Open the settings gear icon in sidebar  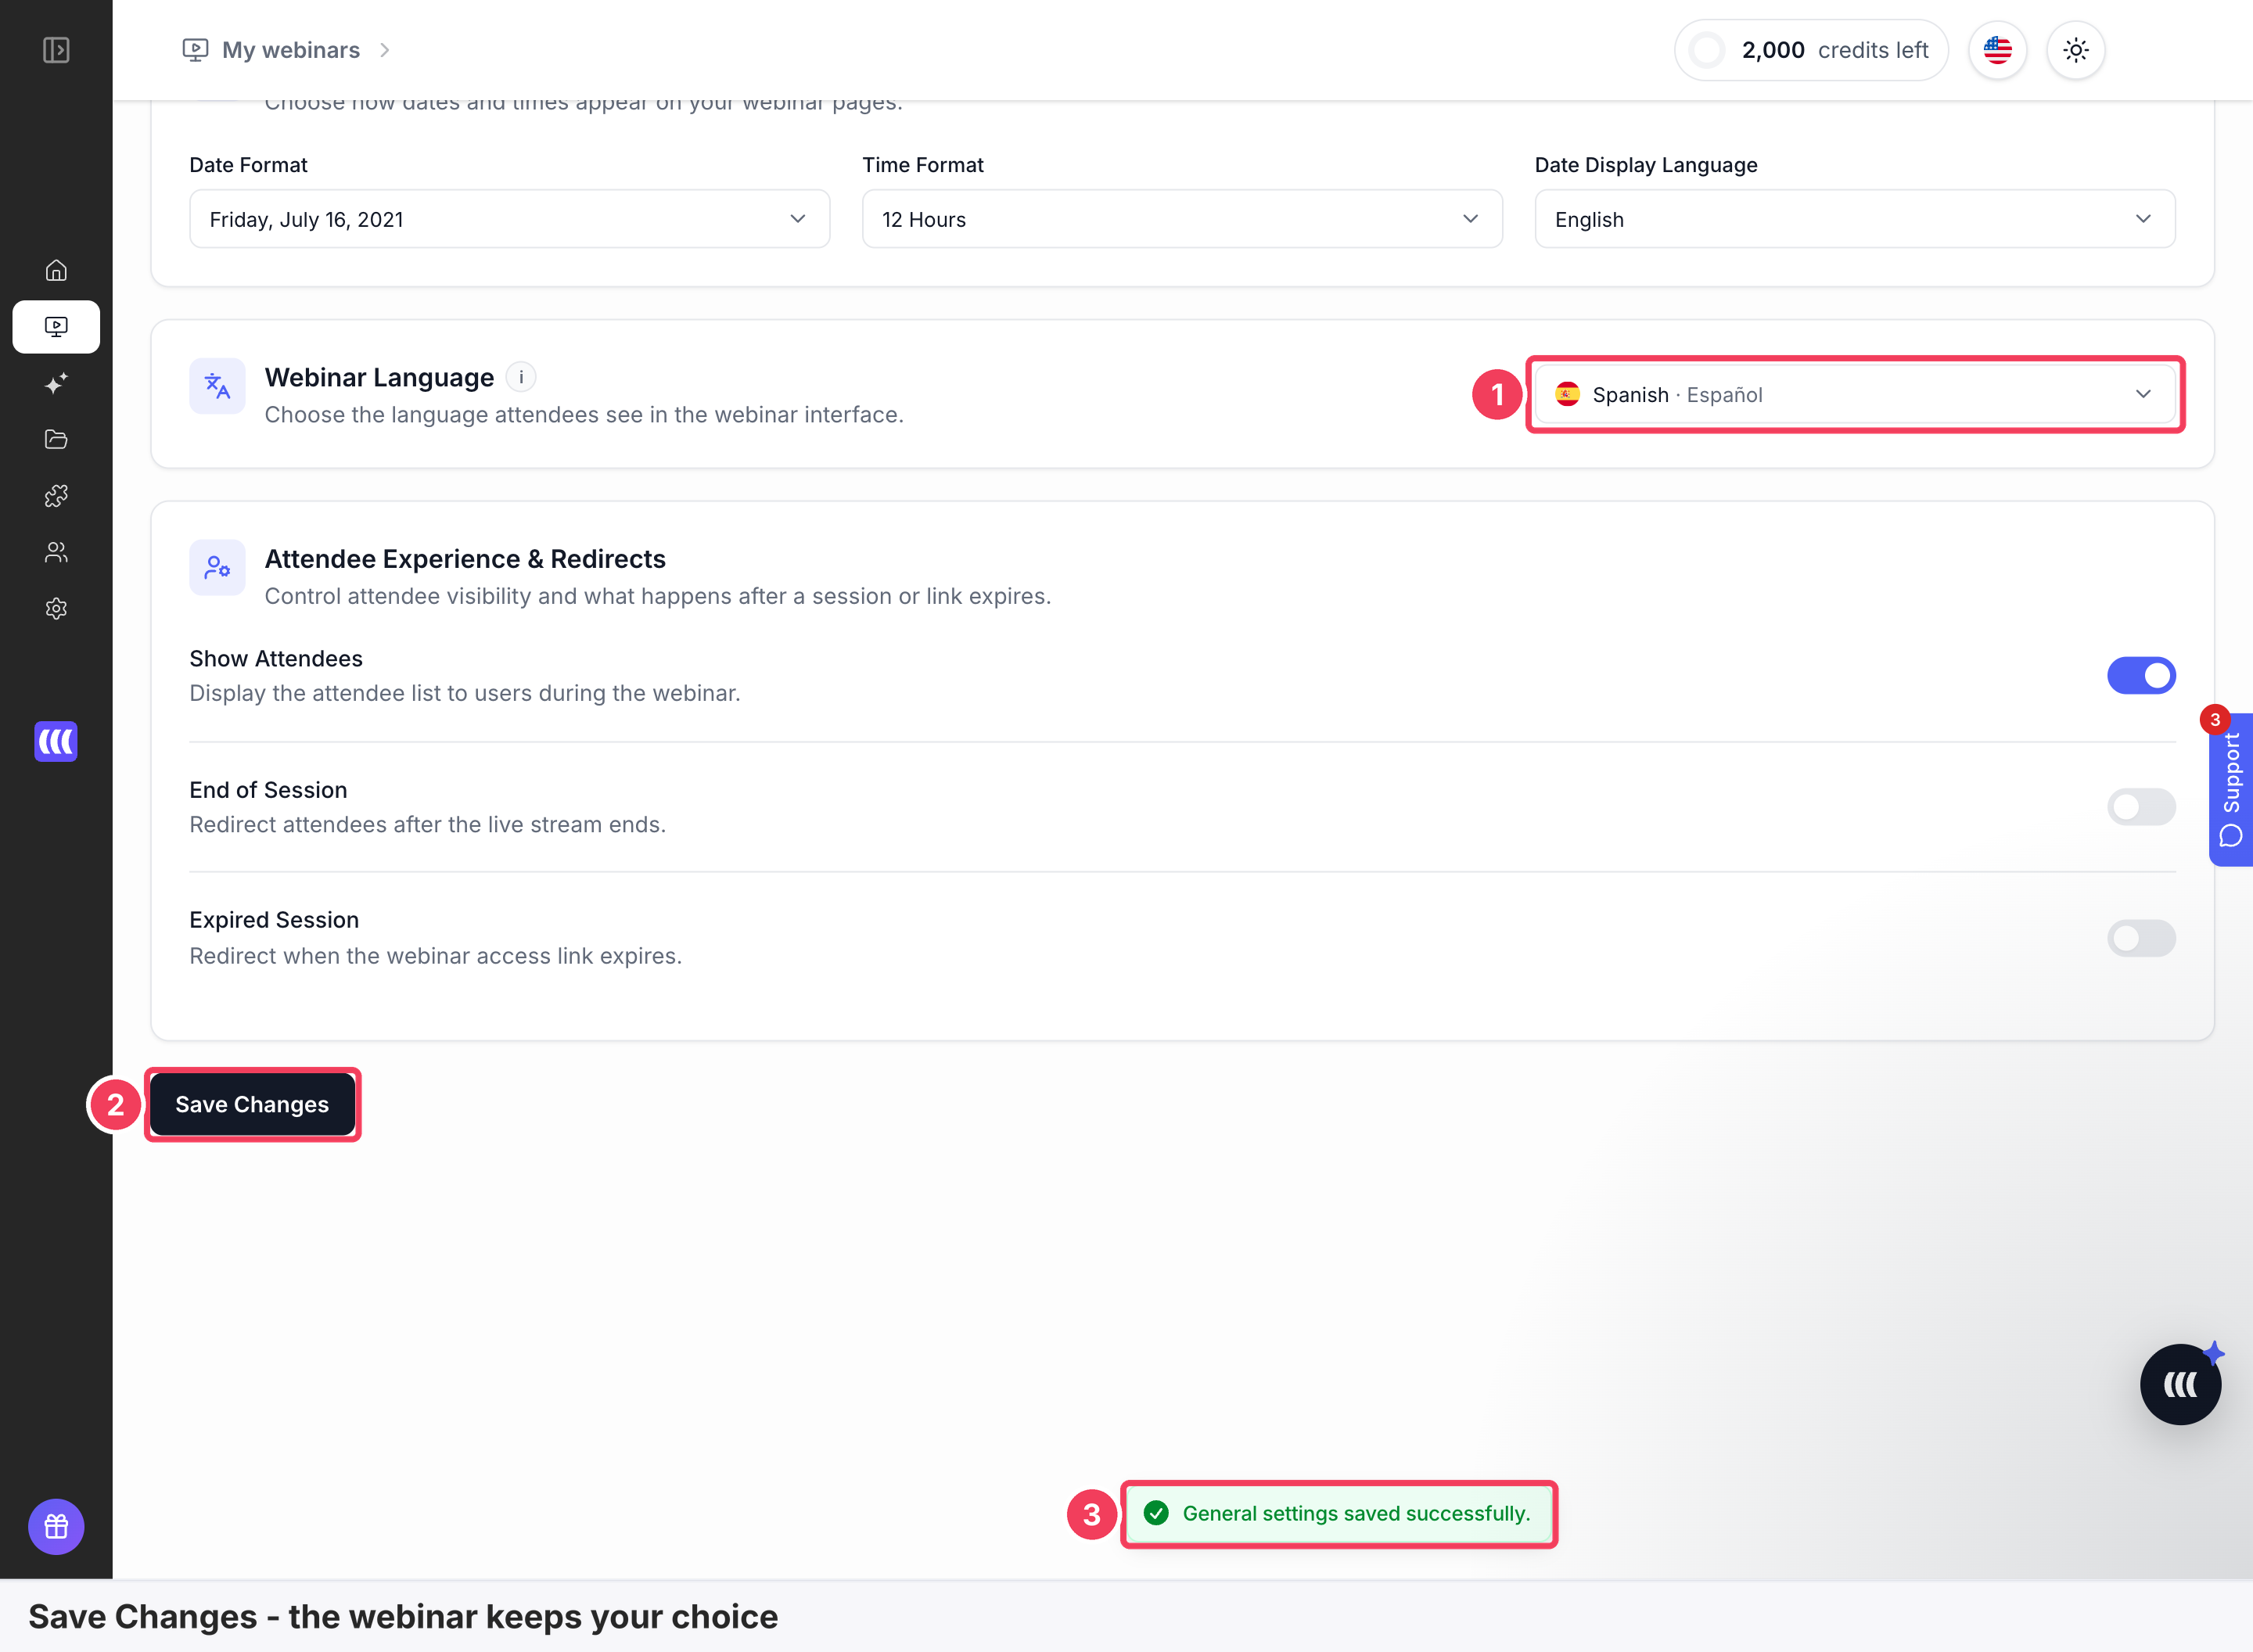pyautogui.click(x=56, y=608)
